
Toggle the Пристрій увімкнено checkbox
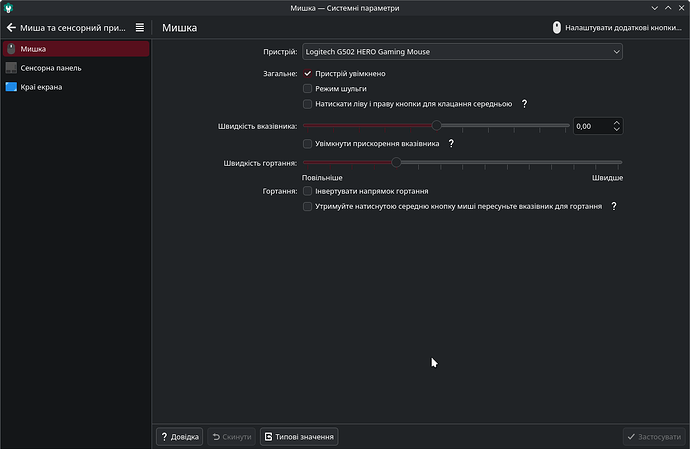pyautogui.click(x=308, y=74)
